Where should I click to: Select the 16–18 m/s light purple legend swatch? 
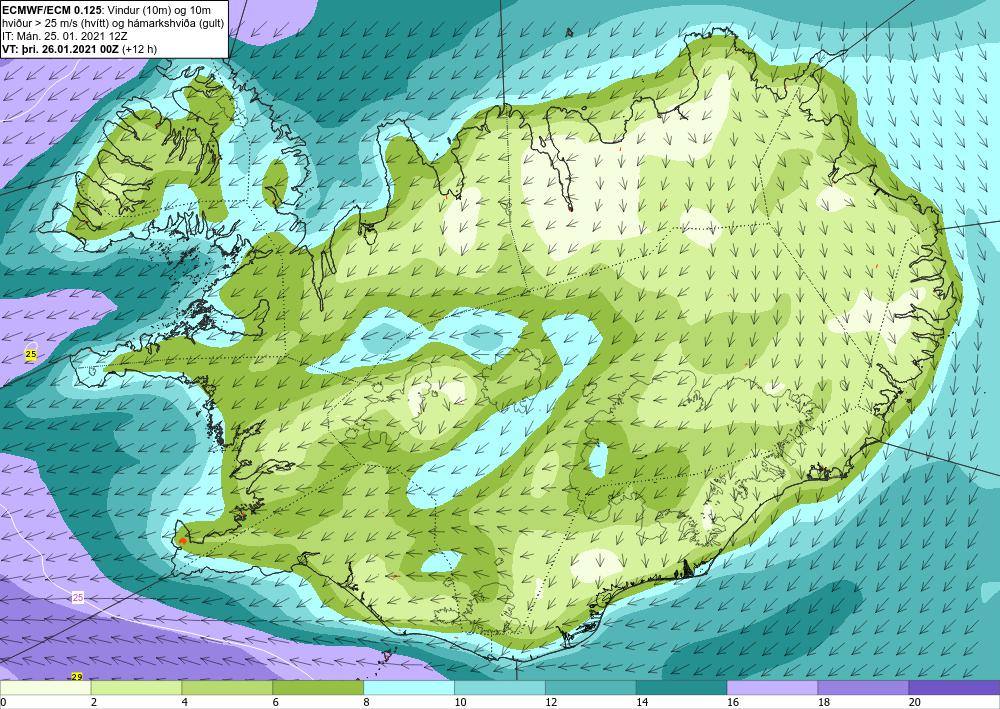click(x=772, y=688)
